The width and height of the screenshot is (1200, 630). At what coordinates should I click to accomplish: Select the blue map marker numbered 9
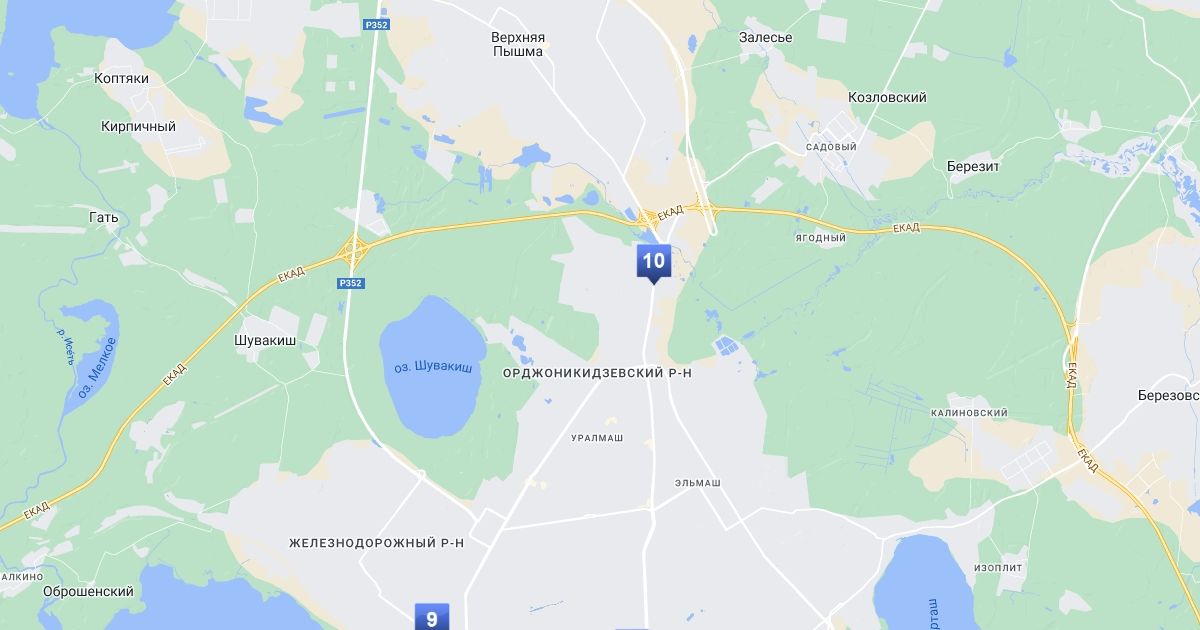tap(432, 617)
